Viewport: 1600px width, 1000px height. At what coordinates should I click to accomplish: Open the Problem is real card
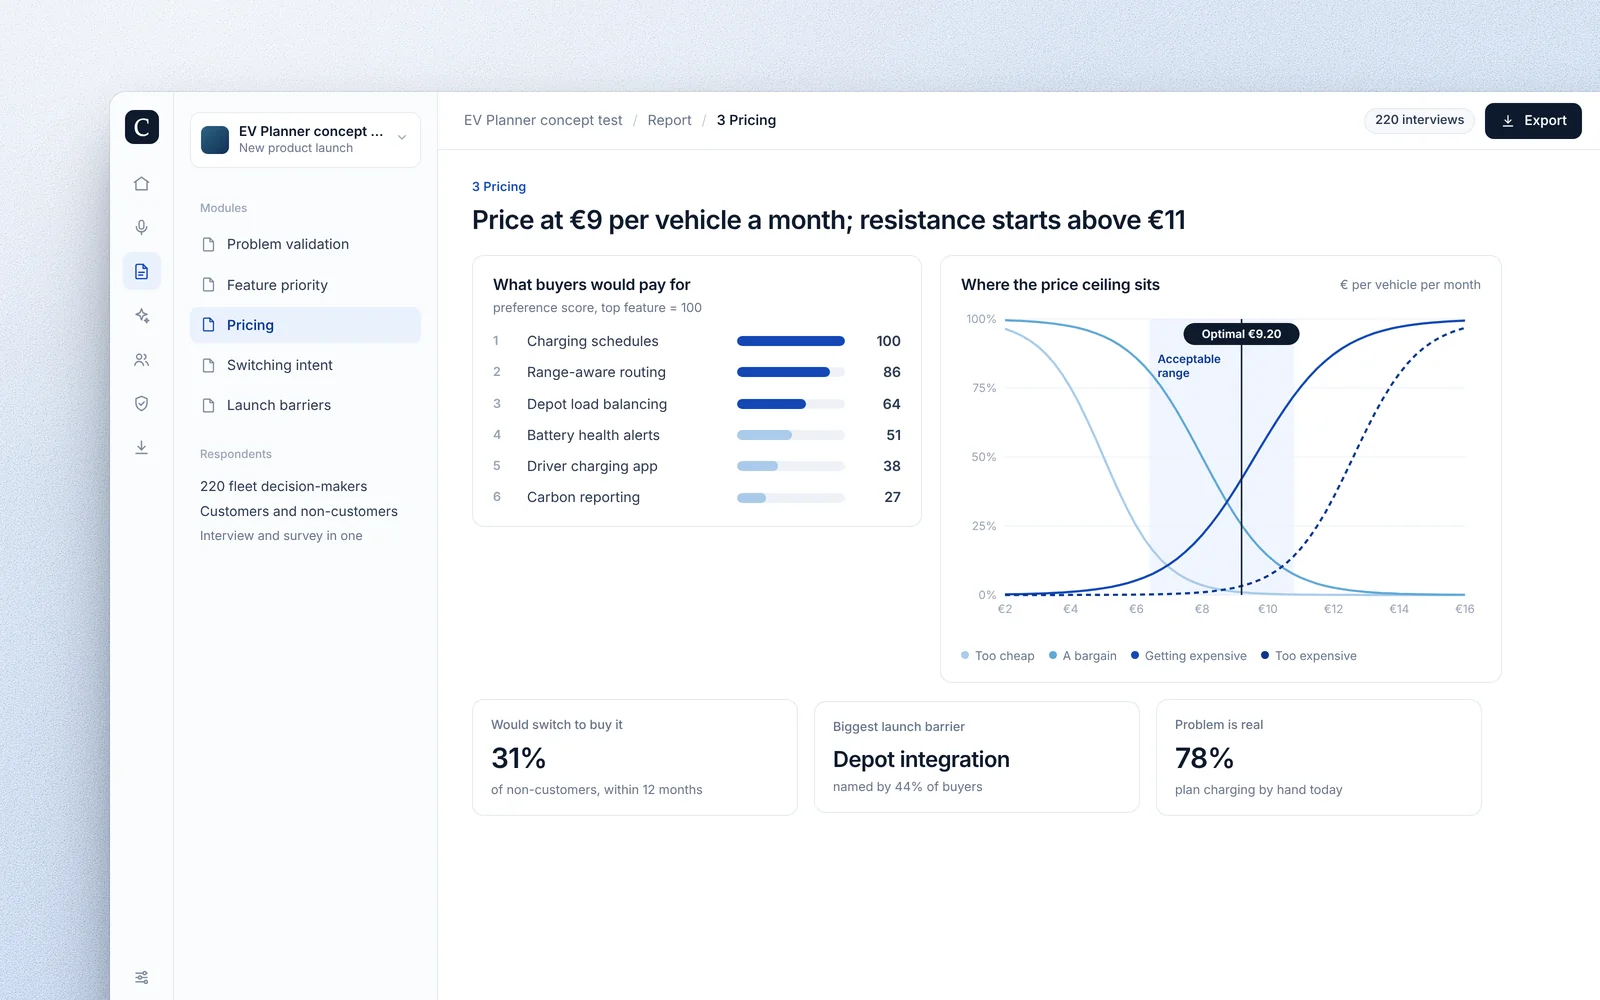1319,757
